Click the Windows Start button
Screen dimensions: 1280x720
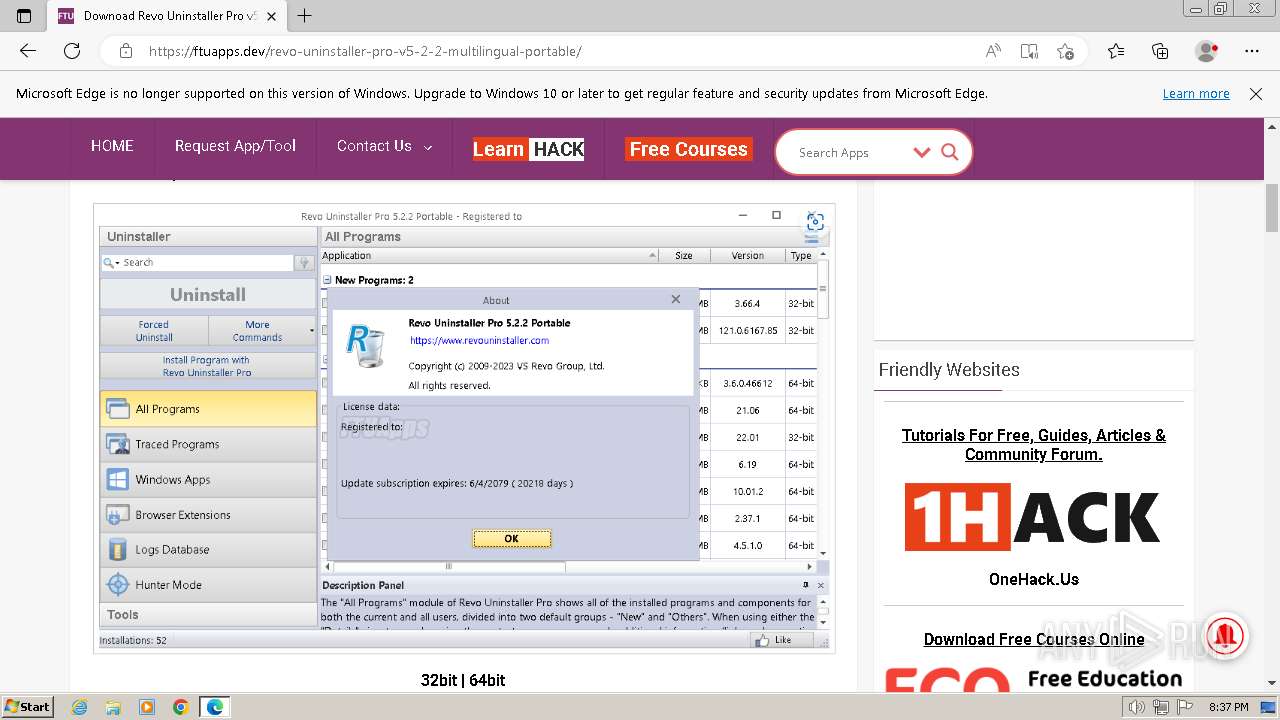(28, 706)
